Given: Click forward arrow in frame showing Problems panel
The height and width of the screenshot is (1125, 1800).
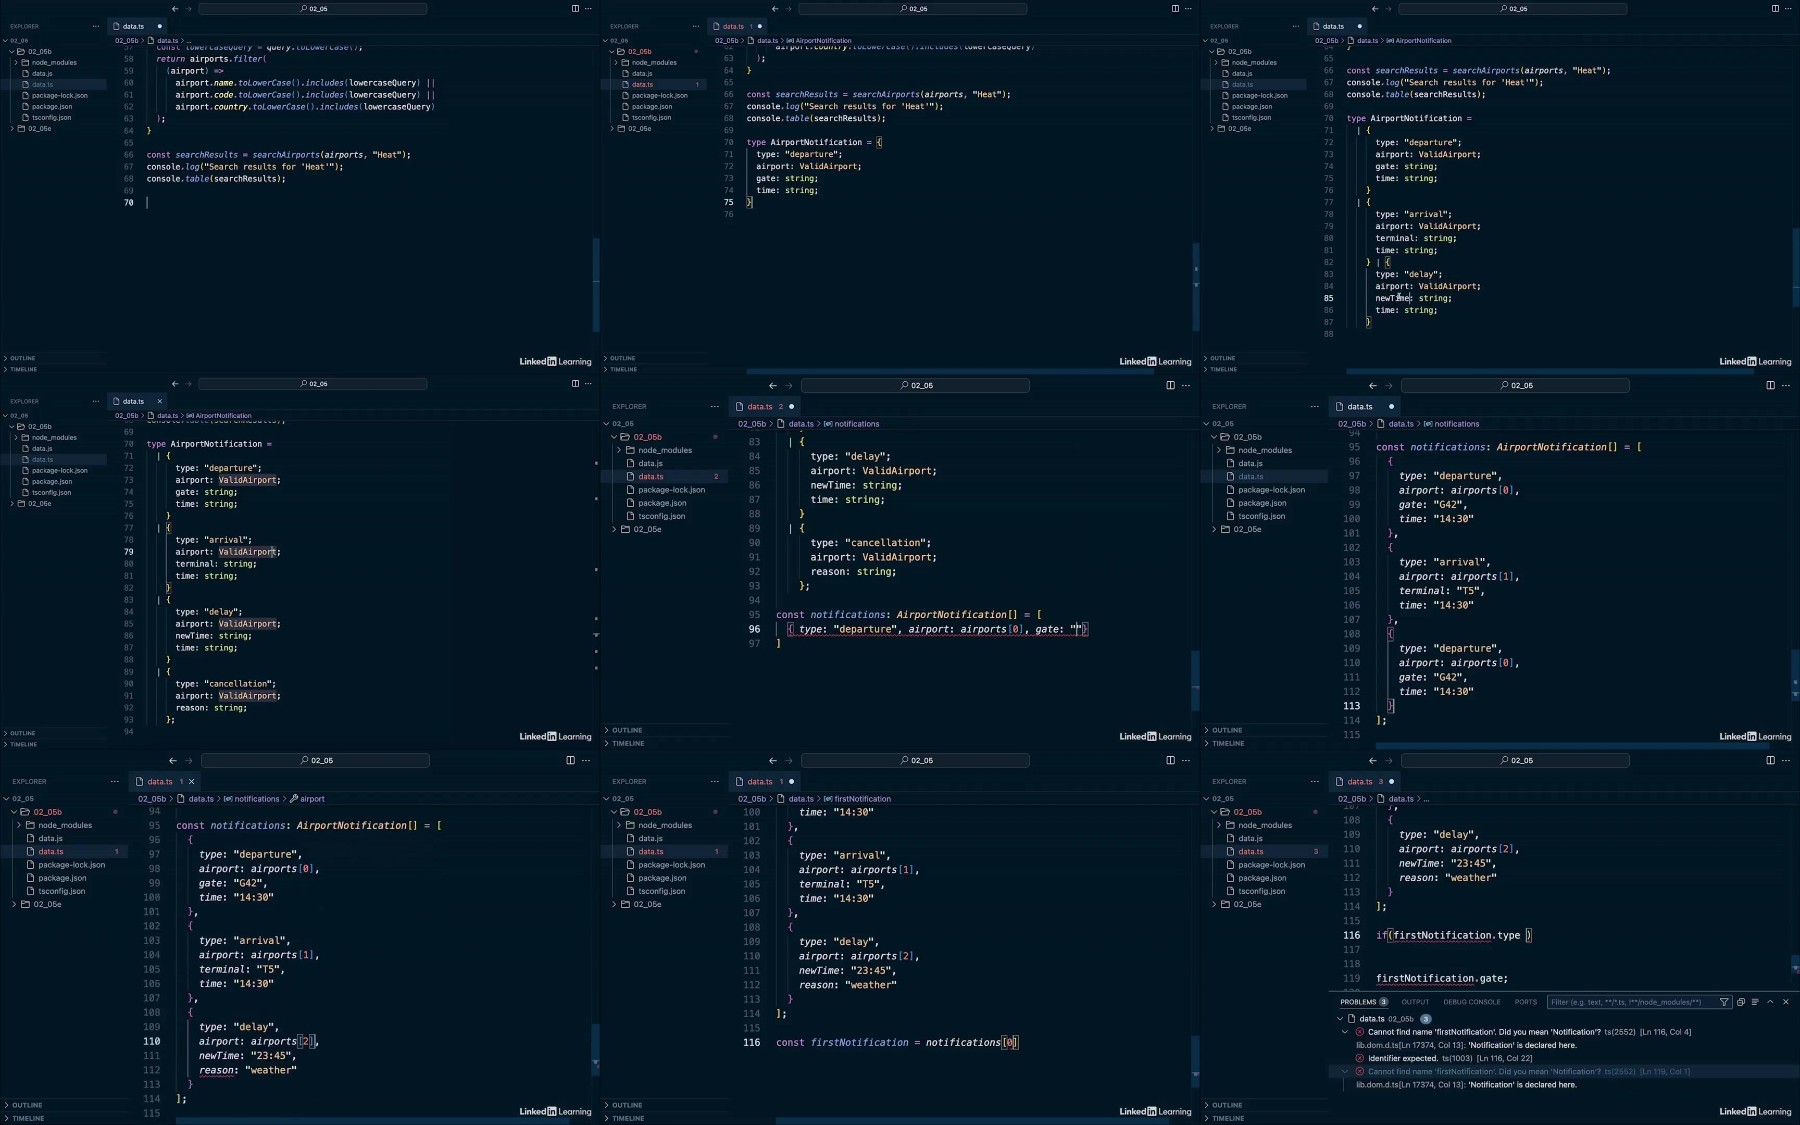Looking at the screenshot, I should coord(1388,760).
